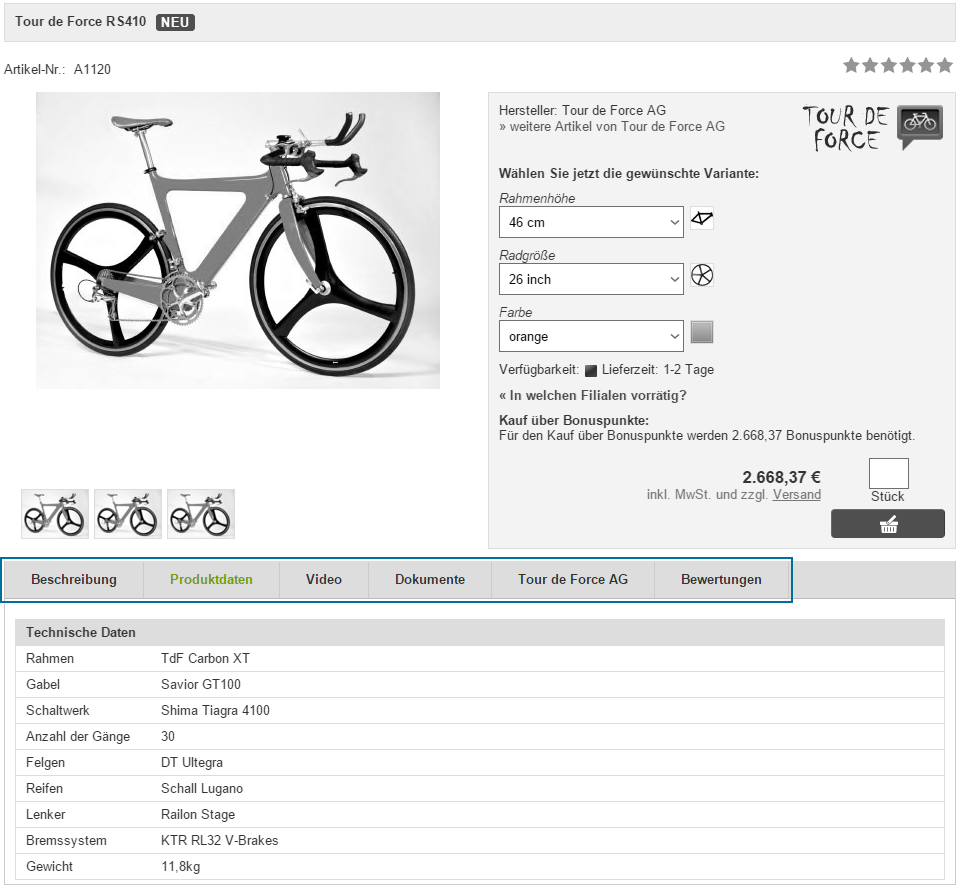Click the Schall Lugano tires value

coord(202,789)
